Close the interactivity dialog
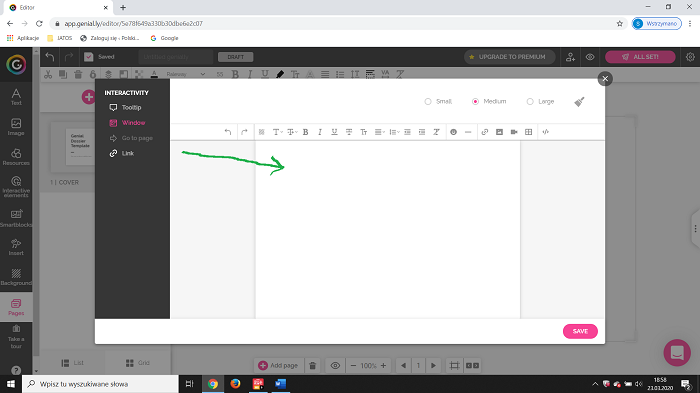 [605, 79]
